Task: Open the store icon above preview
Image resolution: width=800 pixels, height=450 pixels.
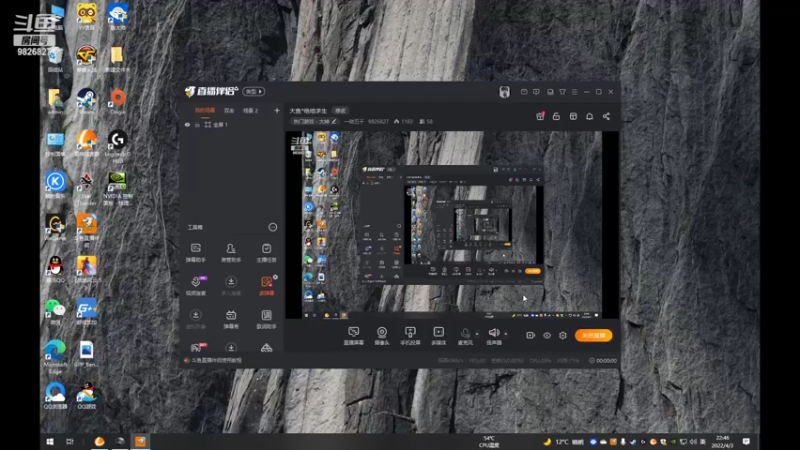Action: click(573, 116)
